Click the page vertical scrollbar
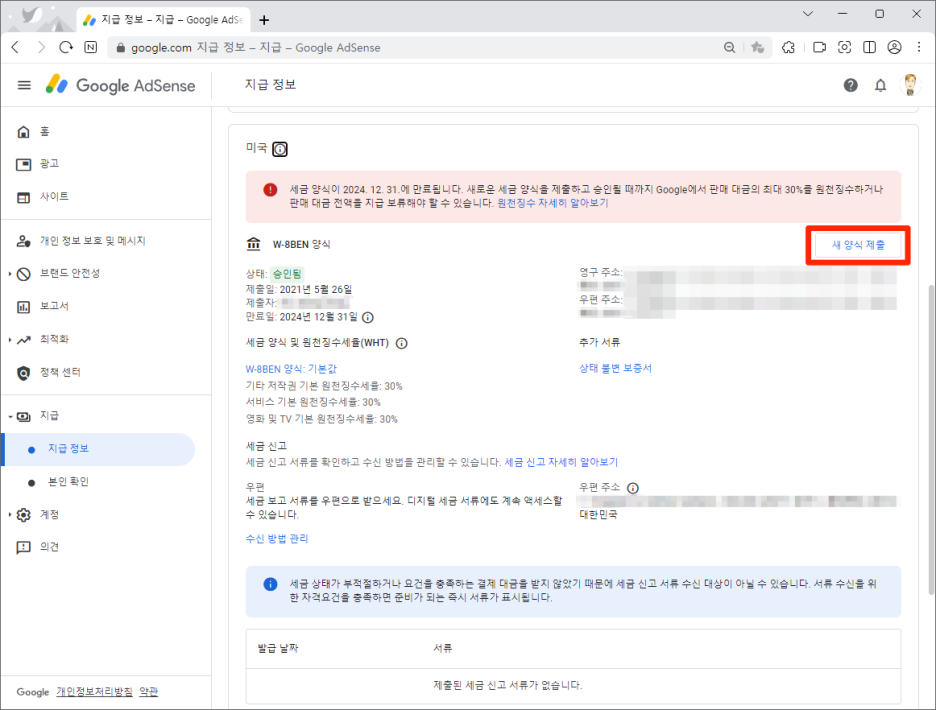This screenshot has width=936, height=710. tap(931, 439)
